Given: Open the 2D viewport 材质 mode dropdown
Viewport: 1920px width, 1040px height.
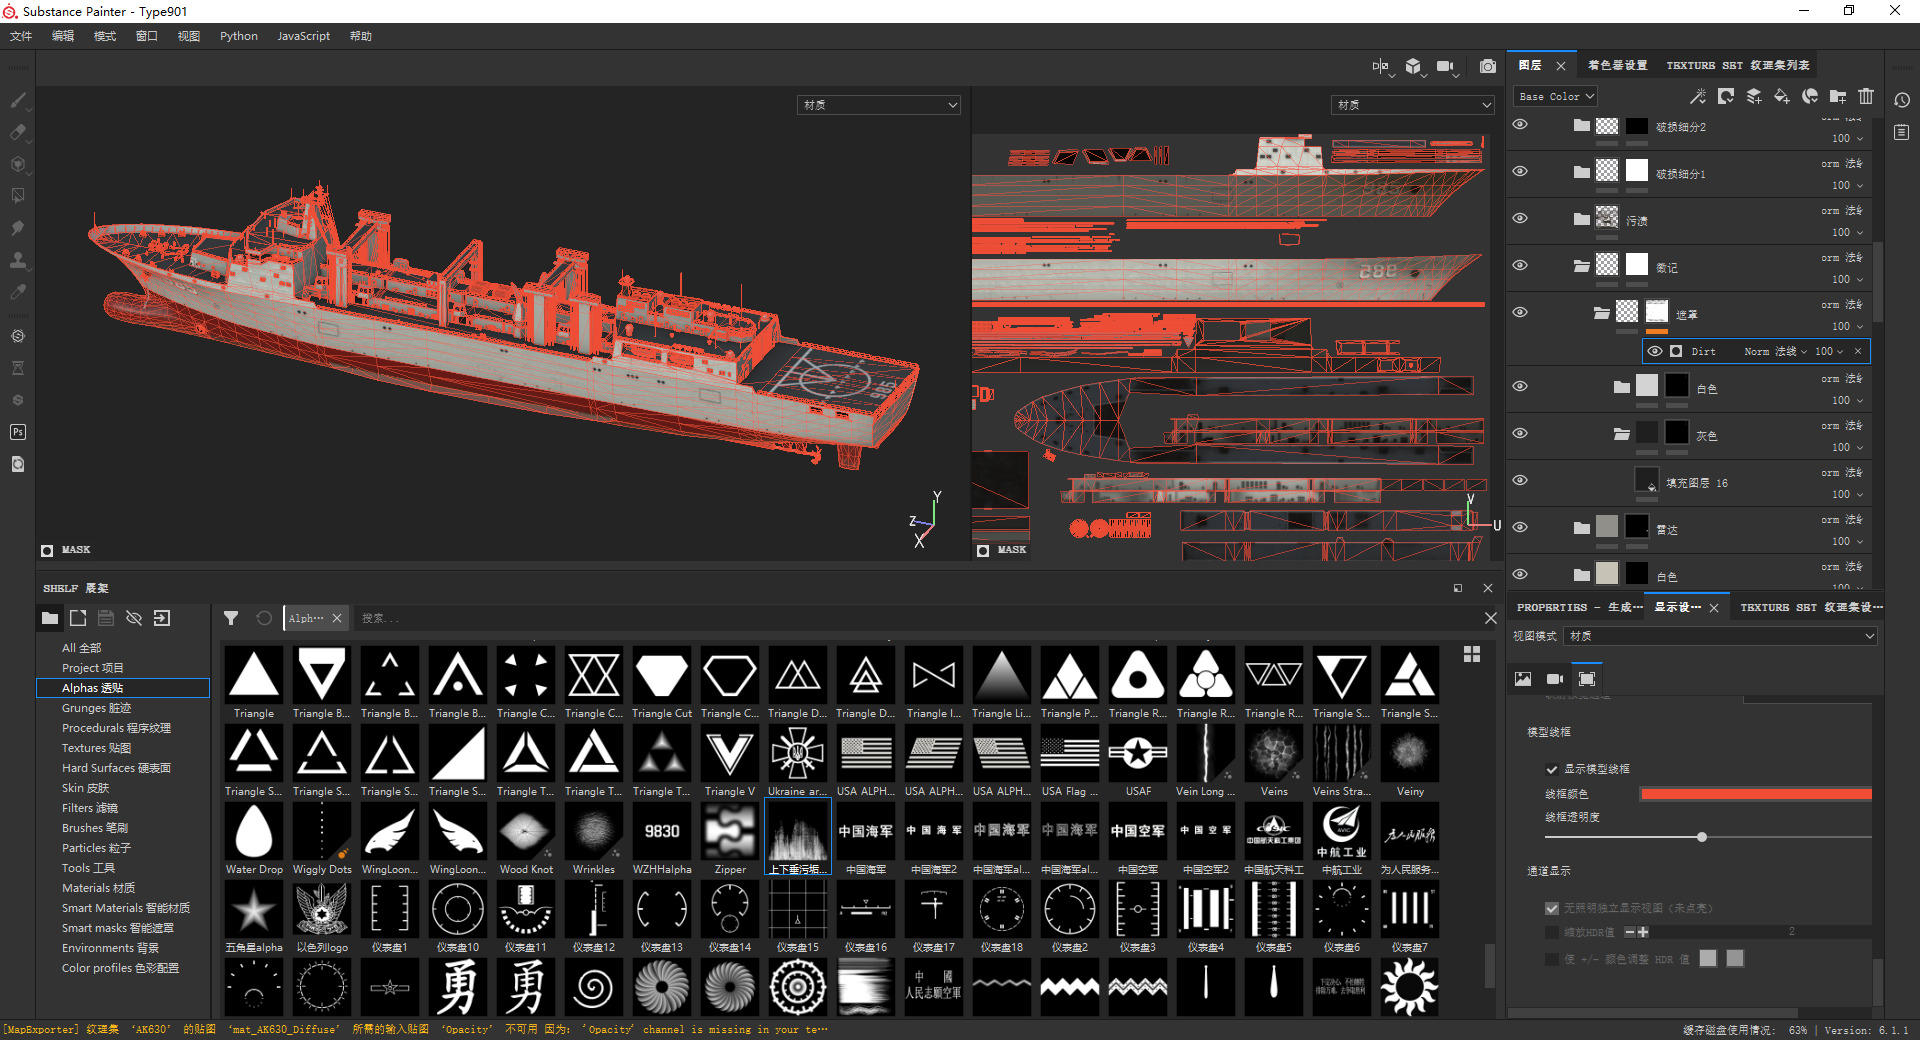Looking at the screenshot, I should coord(1413,105).
